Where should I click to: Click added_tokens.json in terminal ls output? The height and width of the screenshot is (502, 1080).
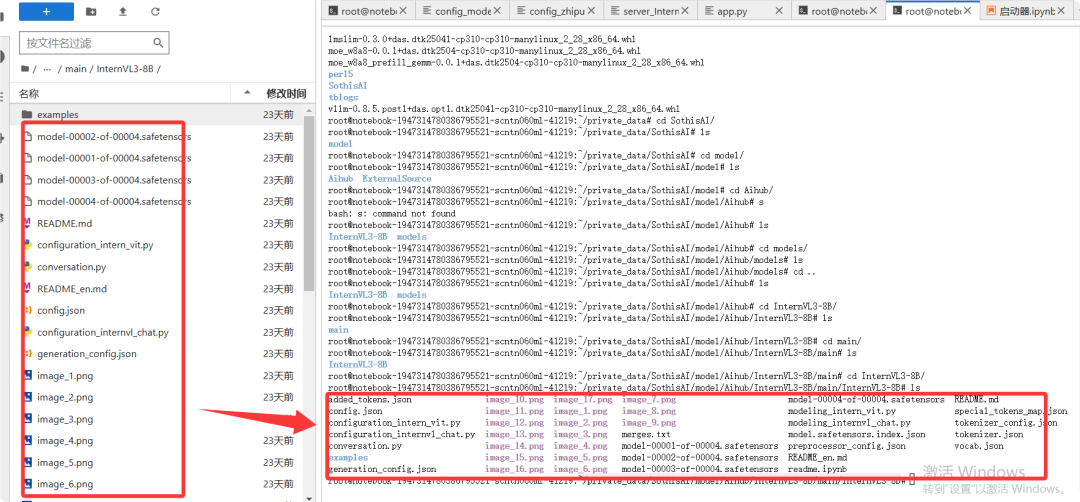(370, 399)
